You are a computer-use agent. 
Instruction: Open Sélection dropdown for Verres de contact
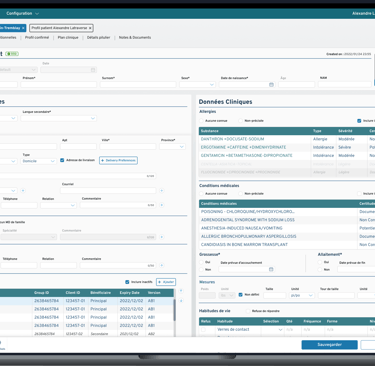pos(272,330)
